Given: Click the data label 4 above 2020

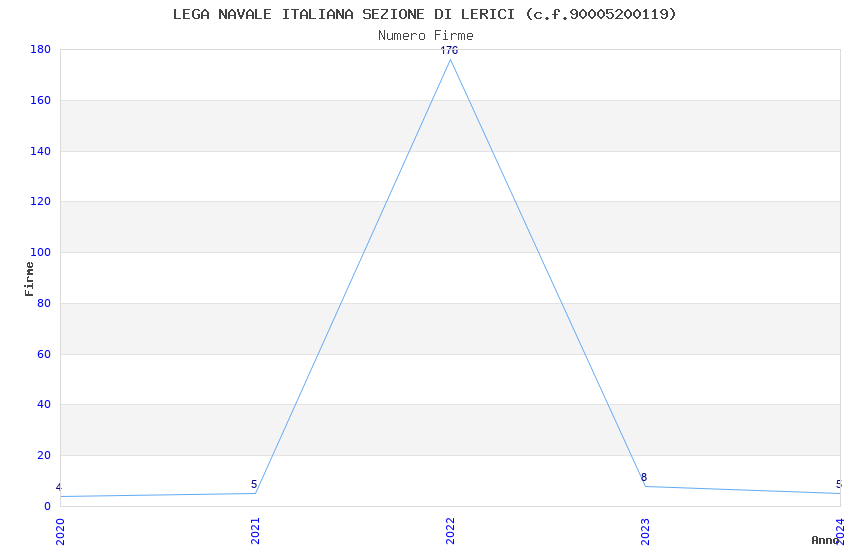Looking at the screenshot, I should pos(59,487).
